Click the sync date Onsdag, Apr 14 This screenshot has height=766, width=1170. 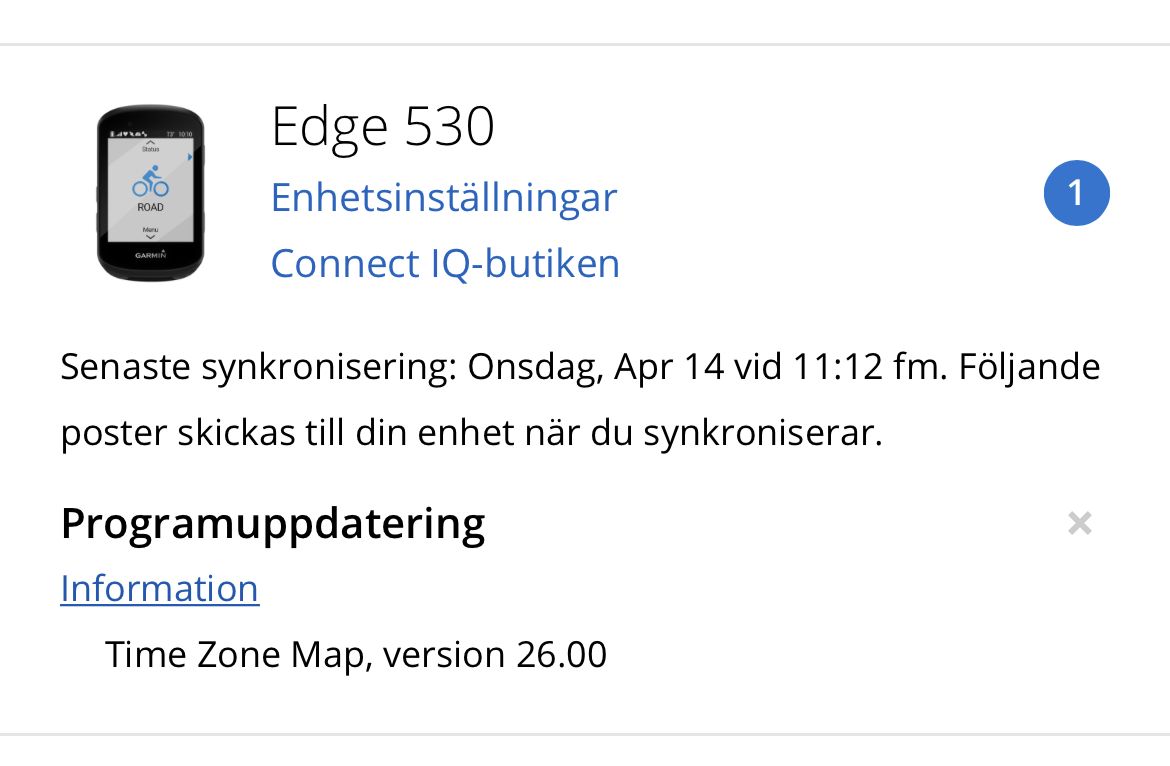[x=595, y=367]
